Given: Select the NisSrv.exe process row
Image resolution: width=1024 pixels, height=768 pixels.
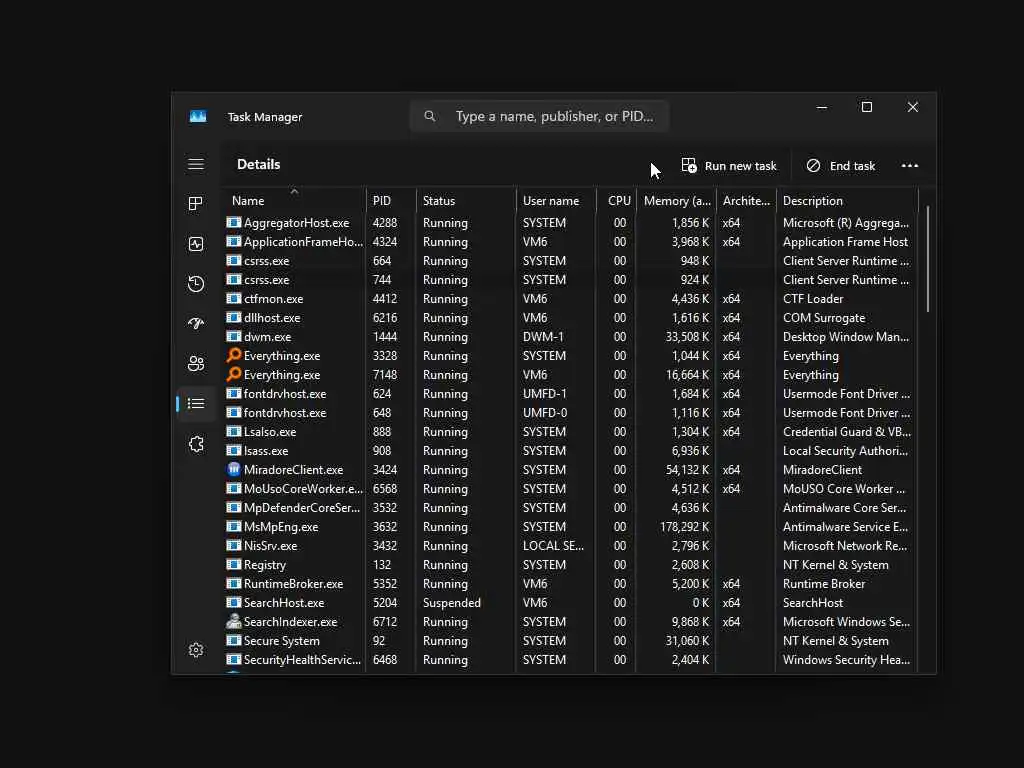Looking at the screenshot, I should pos(571,545).
